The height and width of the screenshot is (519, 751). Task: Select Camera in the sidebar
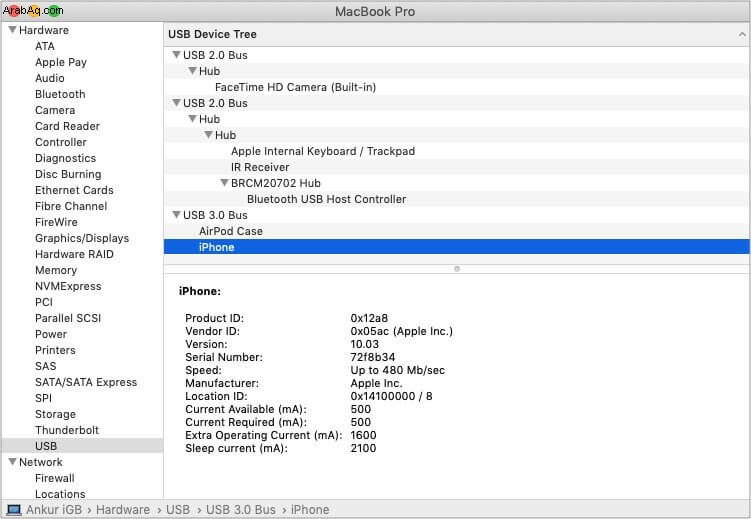55,110
